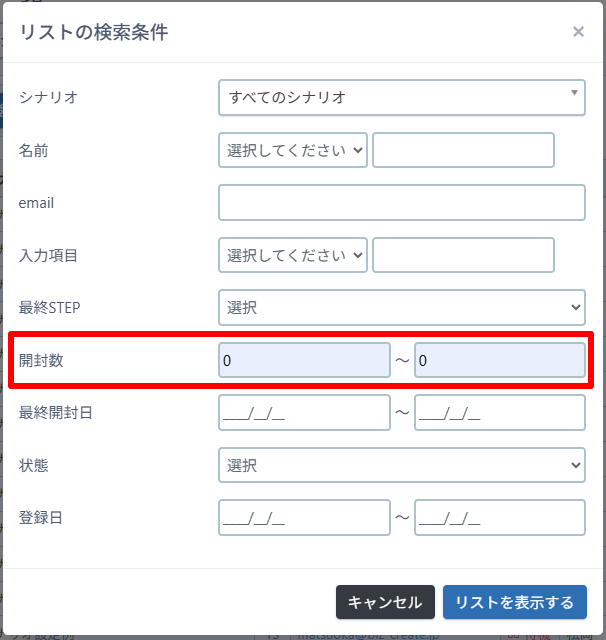Focus the email input field

click(x=401, y=203)
